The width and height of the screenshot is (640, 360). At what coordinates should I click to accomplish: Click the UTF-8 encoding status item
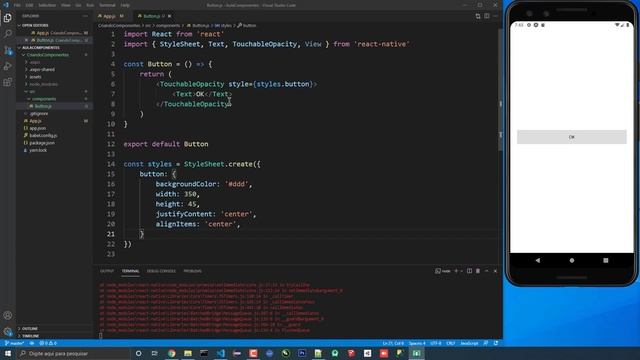(436, 343)
